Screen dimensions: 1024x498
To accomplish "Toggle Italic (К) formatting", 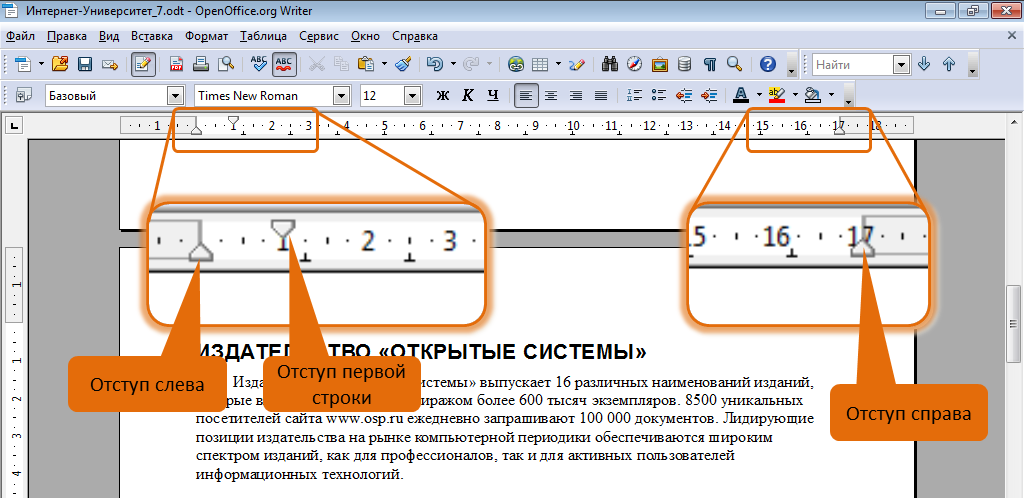I will [468, 96].
